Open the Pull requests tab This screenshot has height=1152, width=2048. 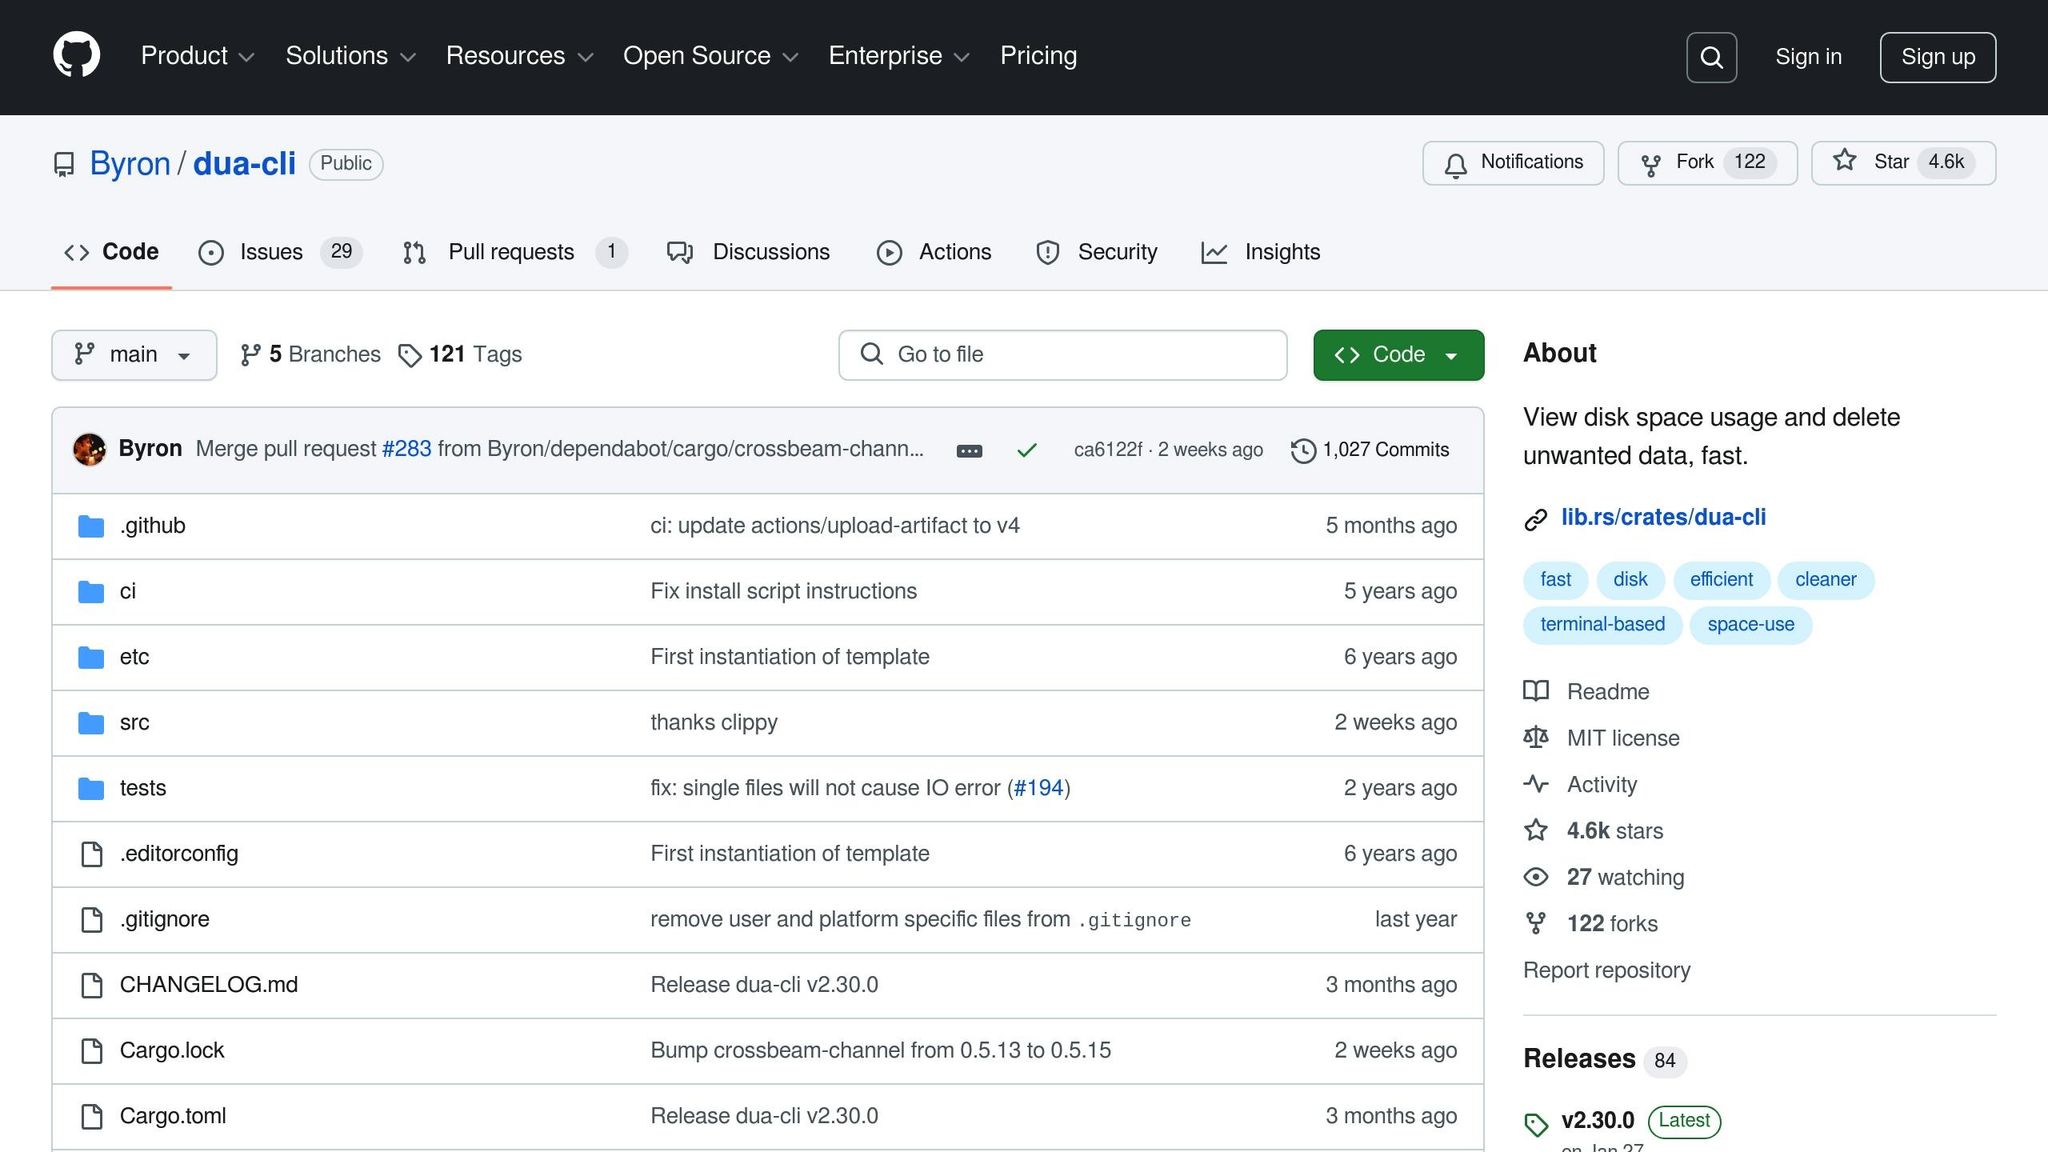click(x=511, y=252)
